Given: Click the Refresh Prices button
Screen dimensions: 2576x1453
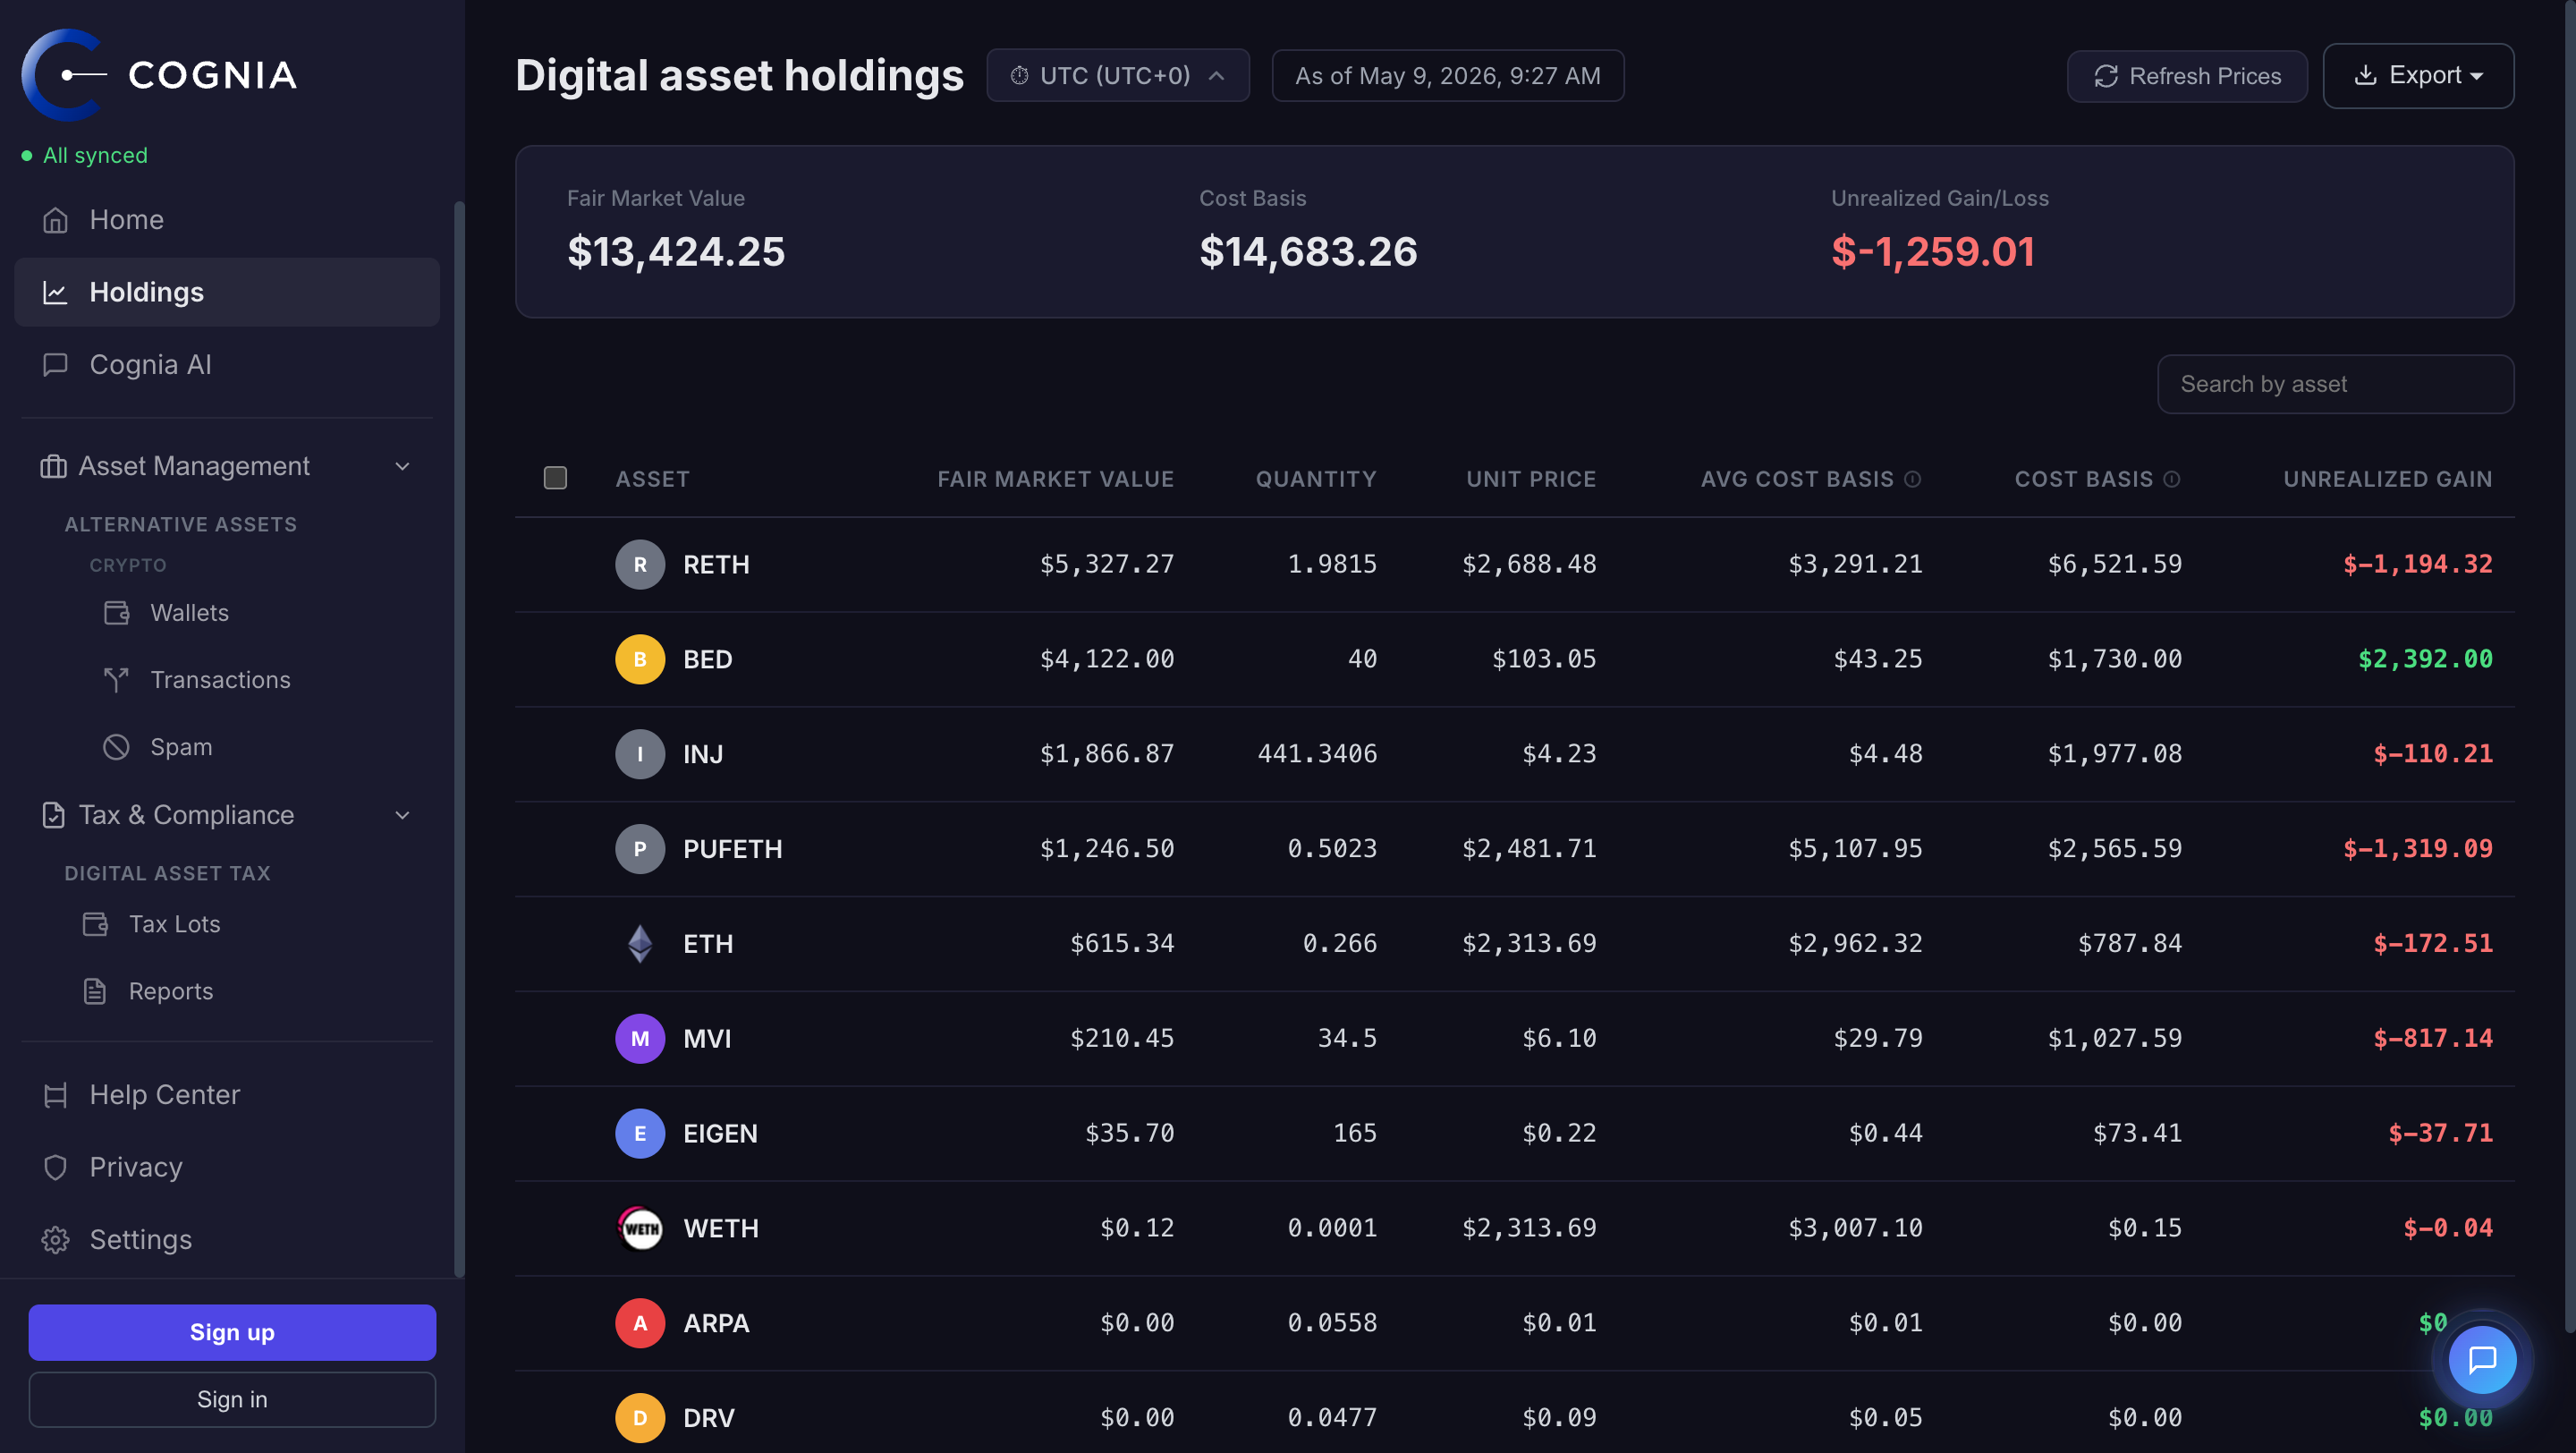Looking at the screenshot, I should [x=2187, y=76].
